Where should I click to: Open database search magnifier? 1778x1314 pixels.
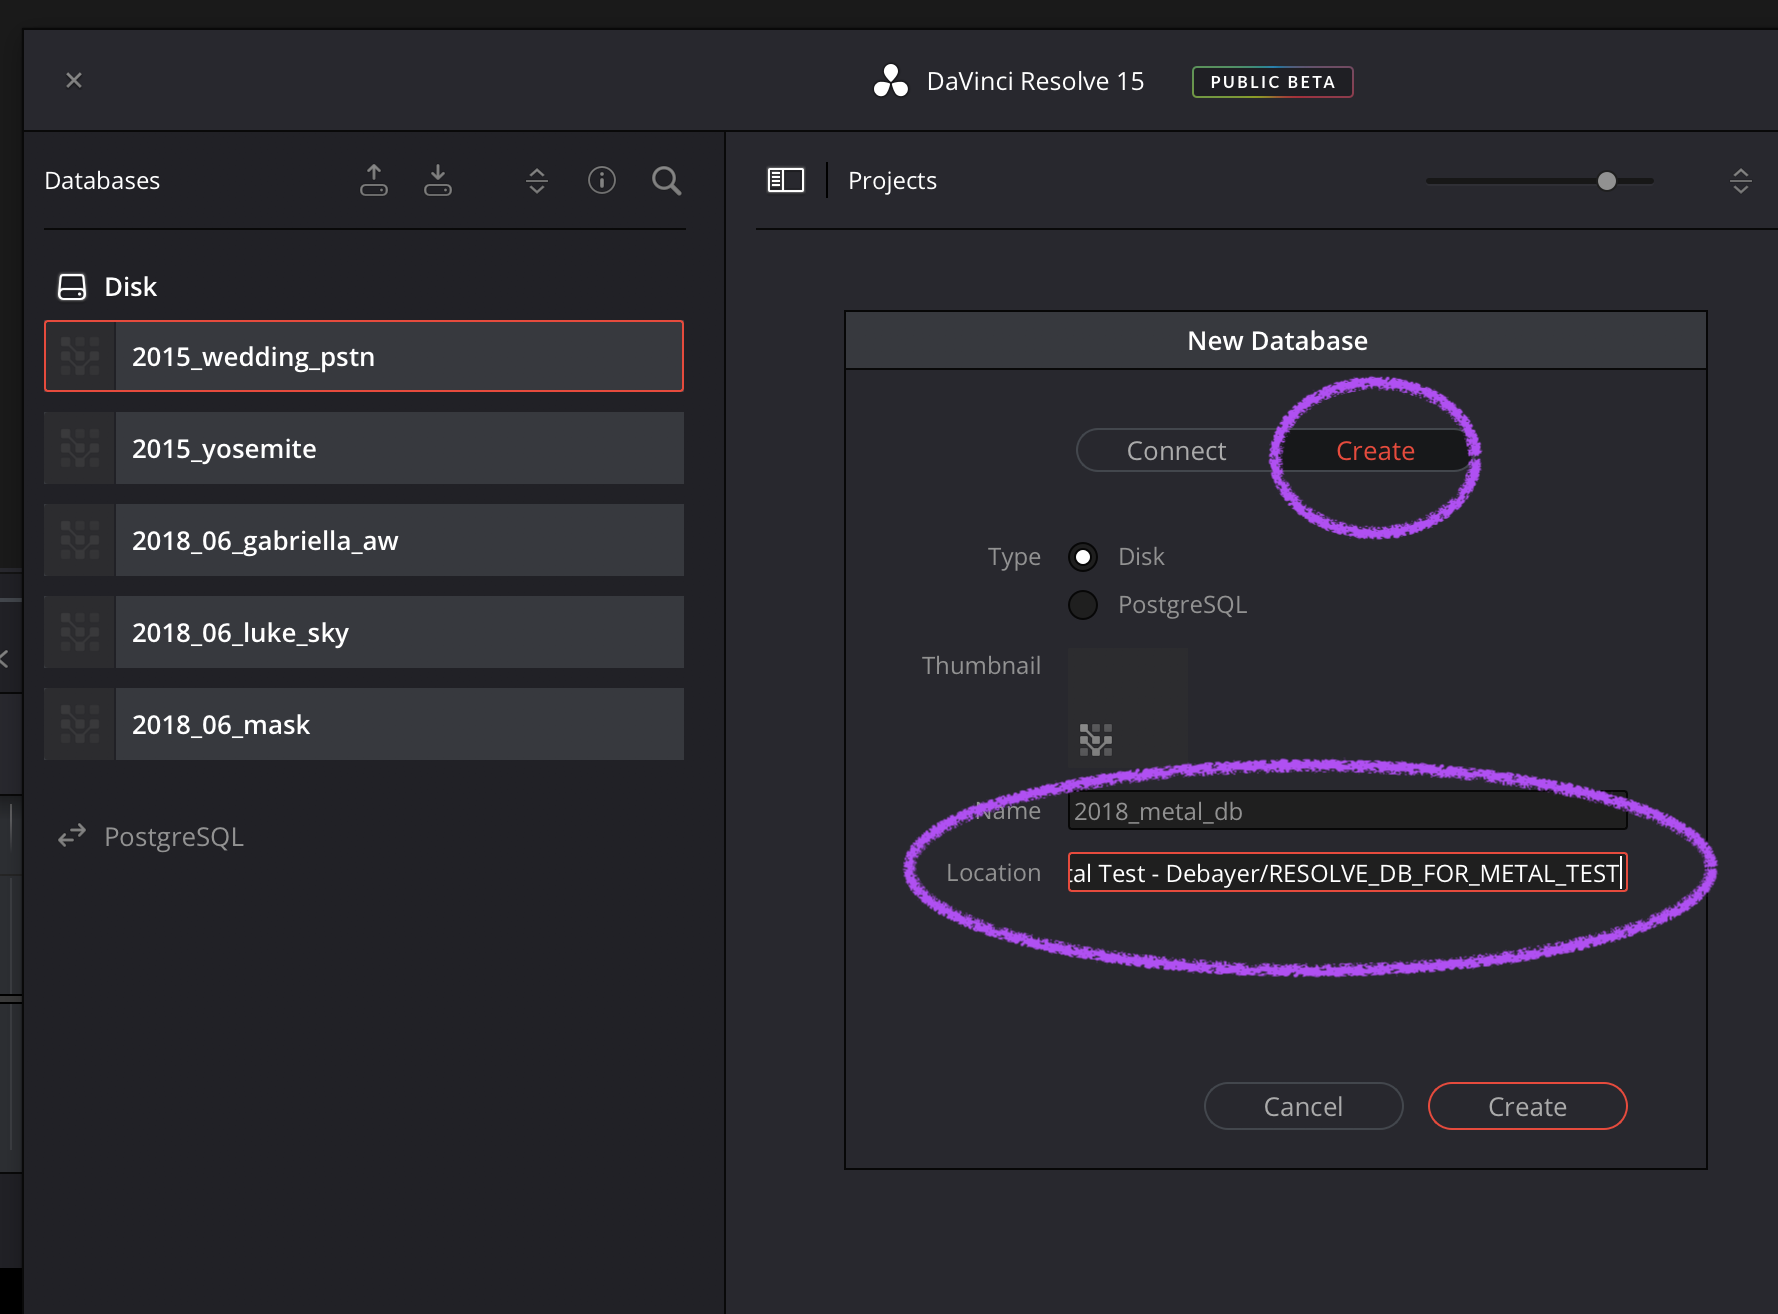(x=666, y=181)
